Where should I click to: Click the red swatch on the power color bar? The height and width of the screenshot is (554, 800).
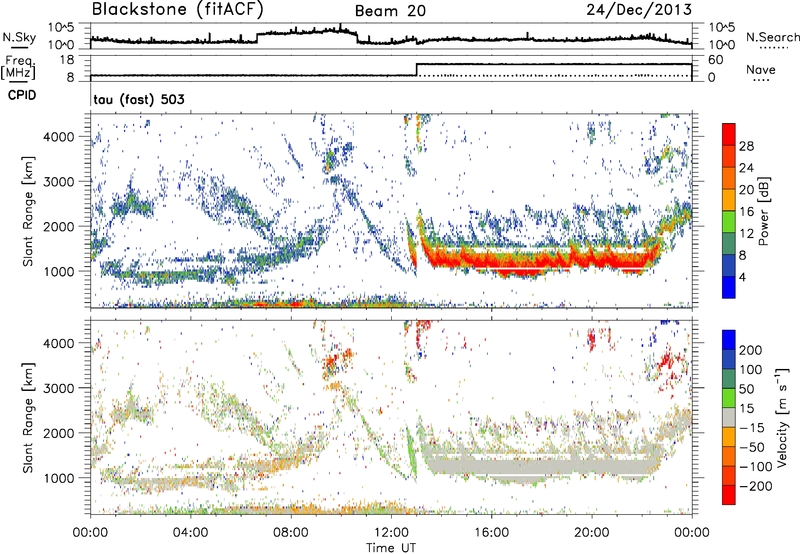[729, 134]
